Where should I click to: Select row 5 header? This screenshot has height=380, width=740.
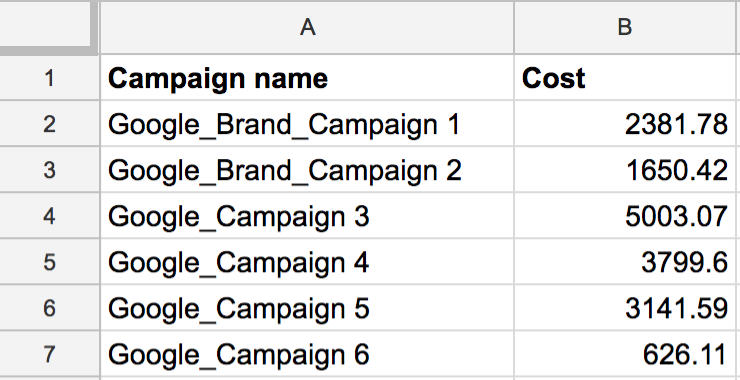[49, 262]
